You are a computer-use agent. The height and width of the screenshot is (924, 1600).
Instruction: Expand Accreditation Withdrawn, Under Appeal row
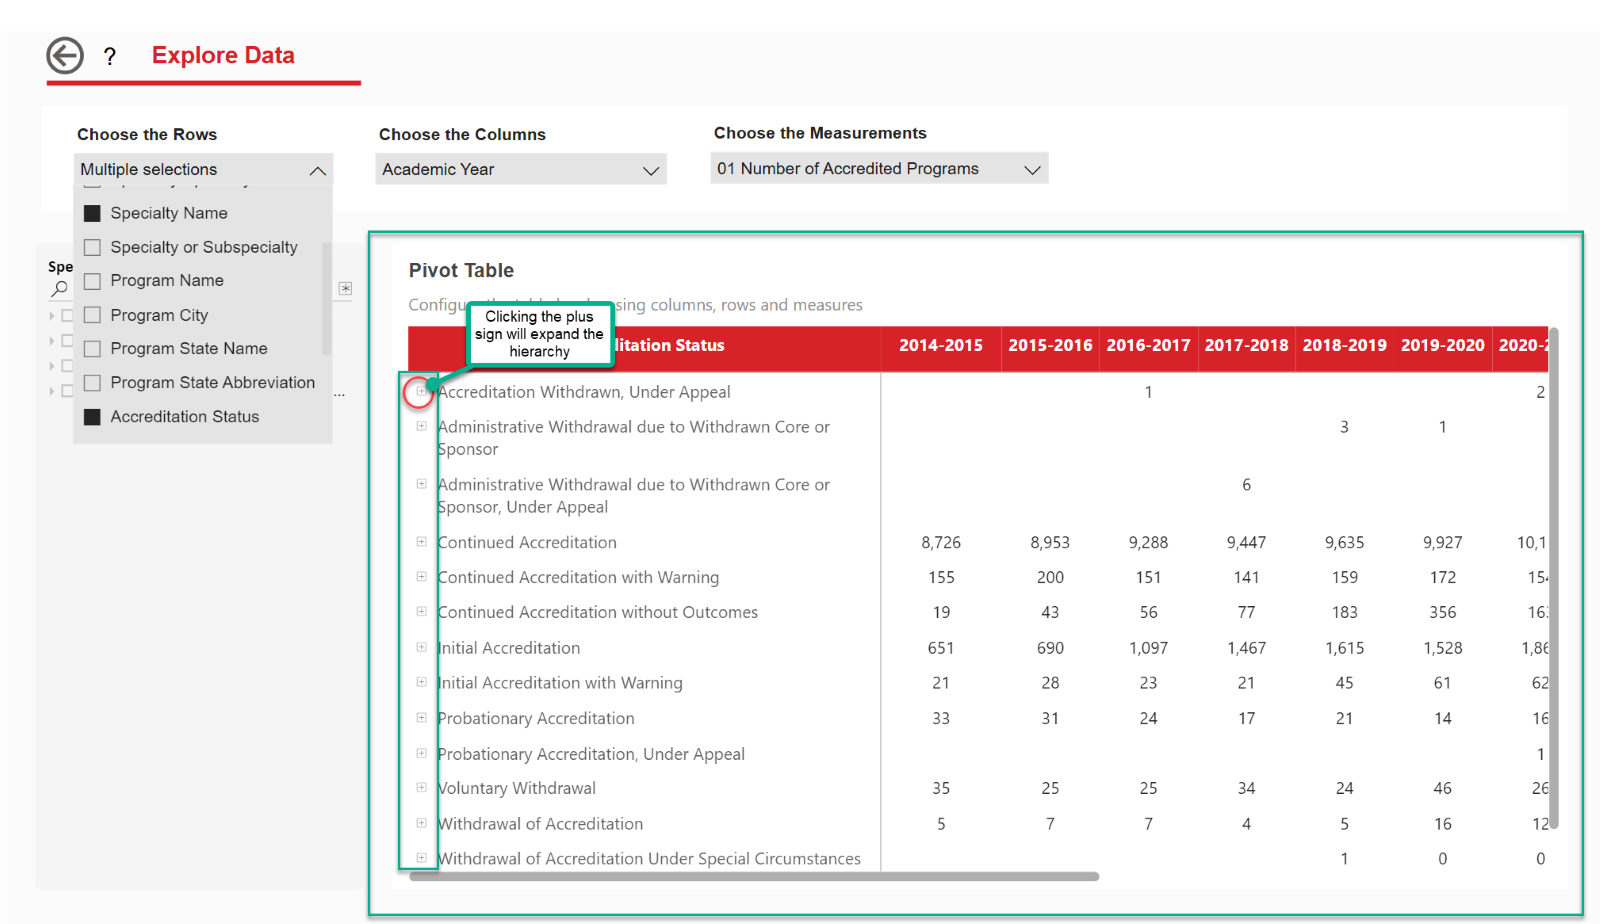point(421,391)
